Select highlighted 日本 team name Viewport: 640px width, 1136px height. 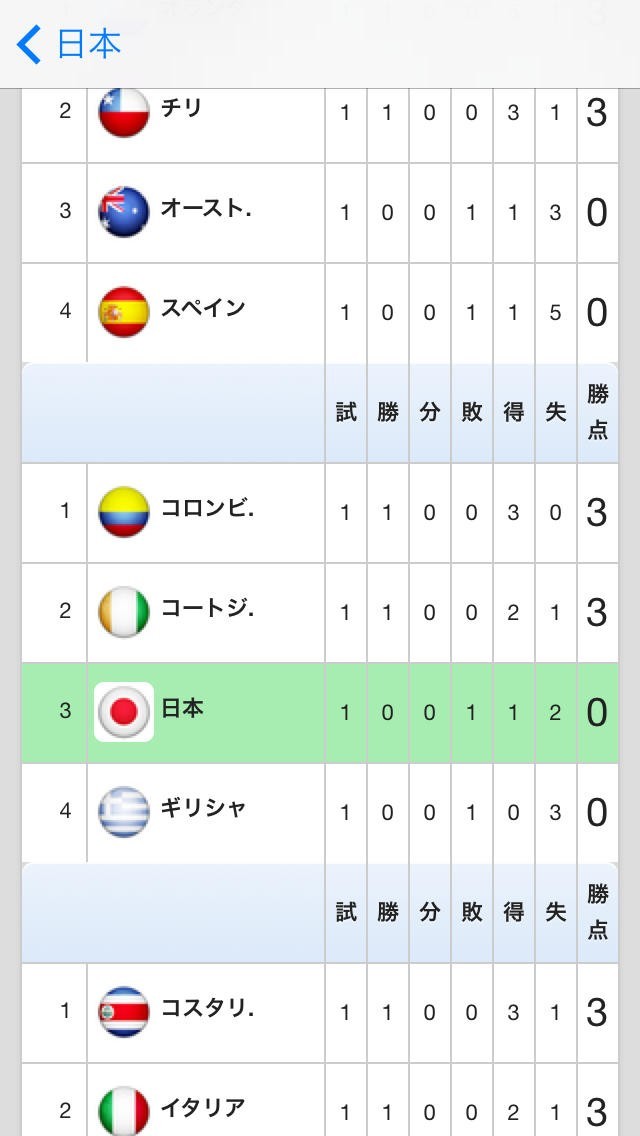(x=182, y=708)
